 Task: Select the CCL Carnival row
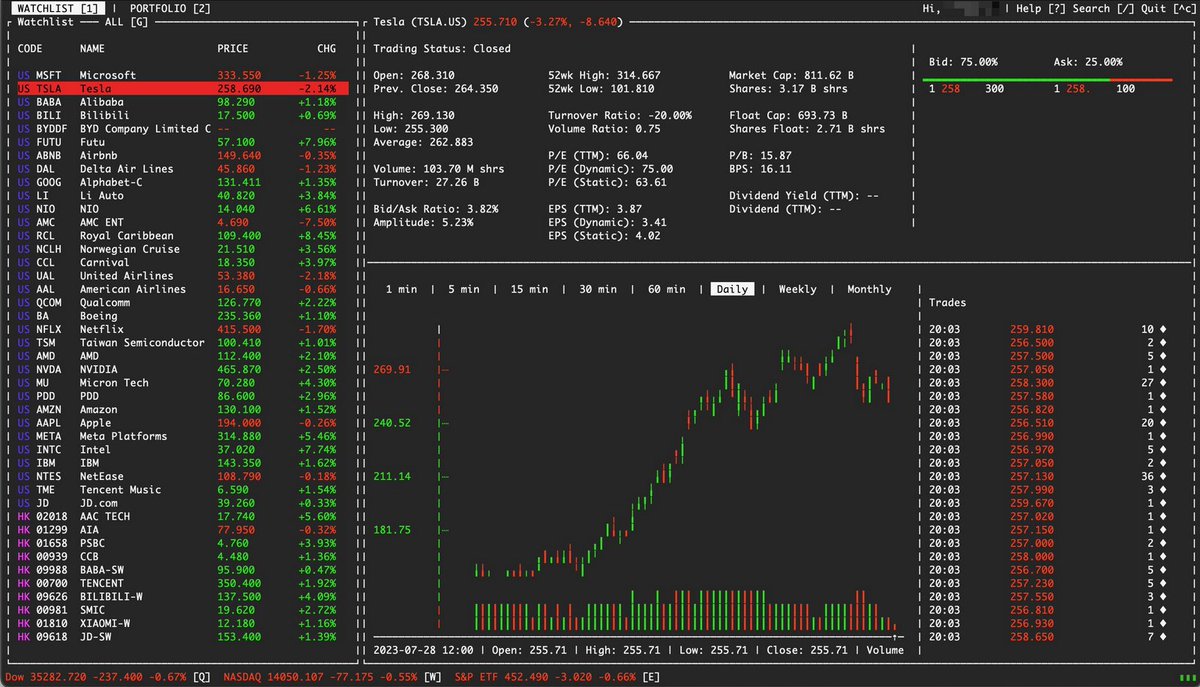[x=182, y=262]
